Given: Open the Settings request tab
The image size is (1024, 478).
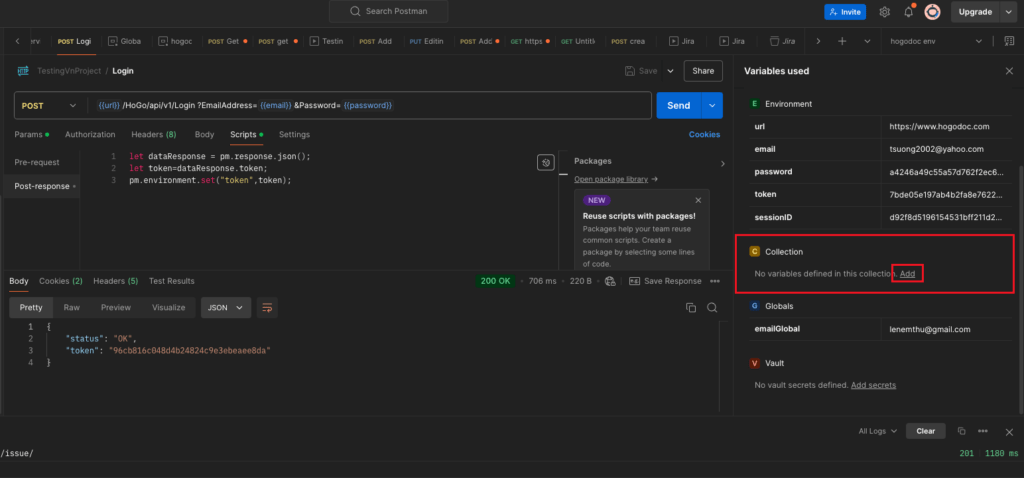Looking at the screenshot, I should point(295,135).
